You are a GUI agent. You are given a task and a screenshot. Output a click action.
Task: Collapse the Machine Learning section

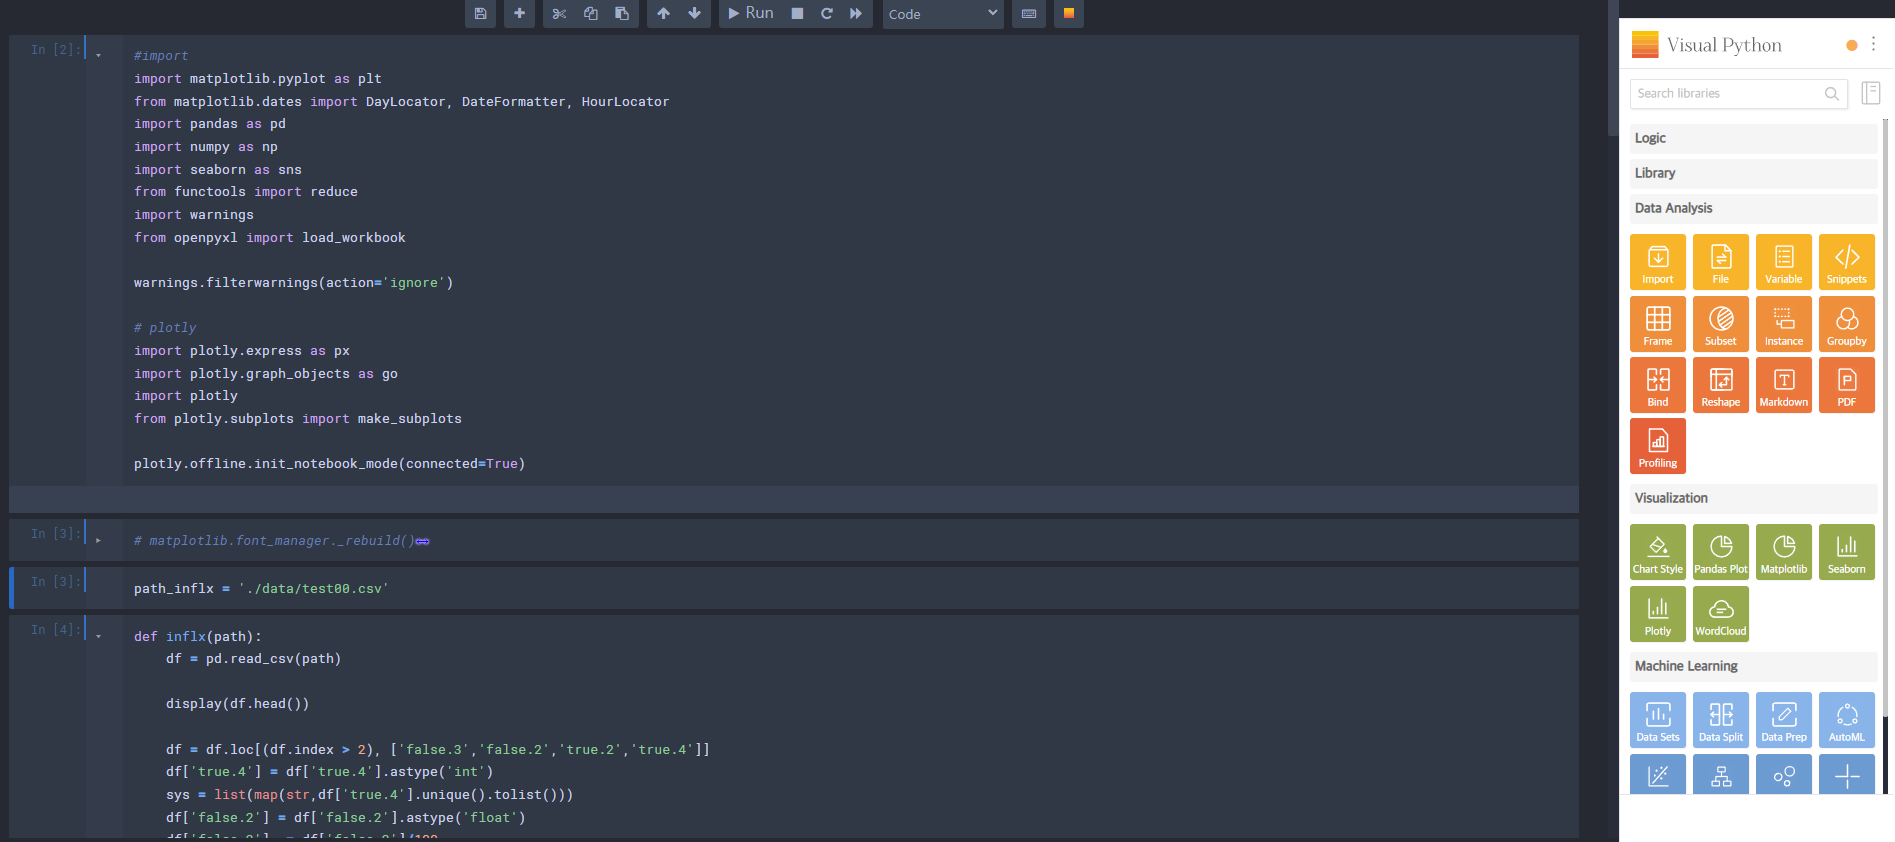coord(1753,666)
